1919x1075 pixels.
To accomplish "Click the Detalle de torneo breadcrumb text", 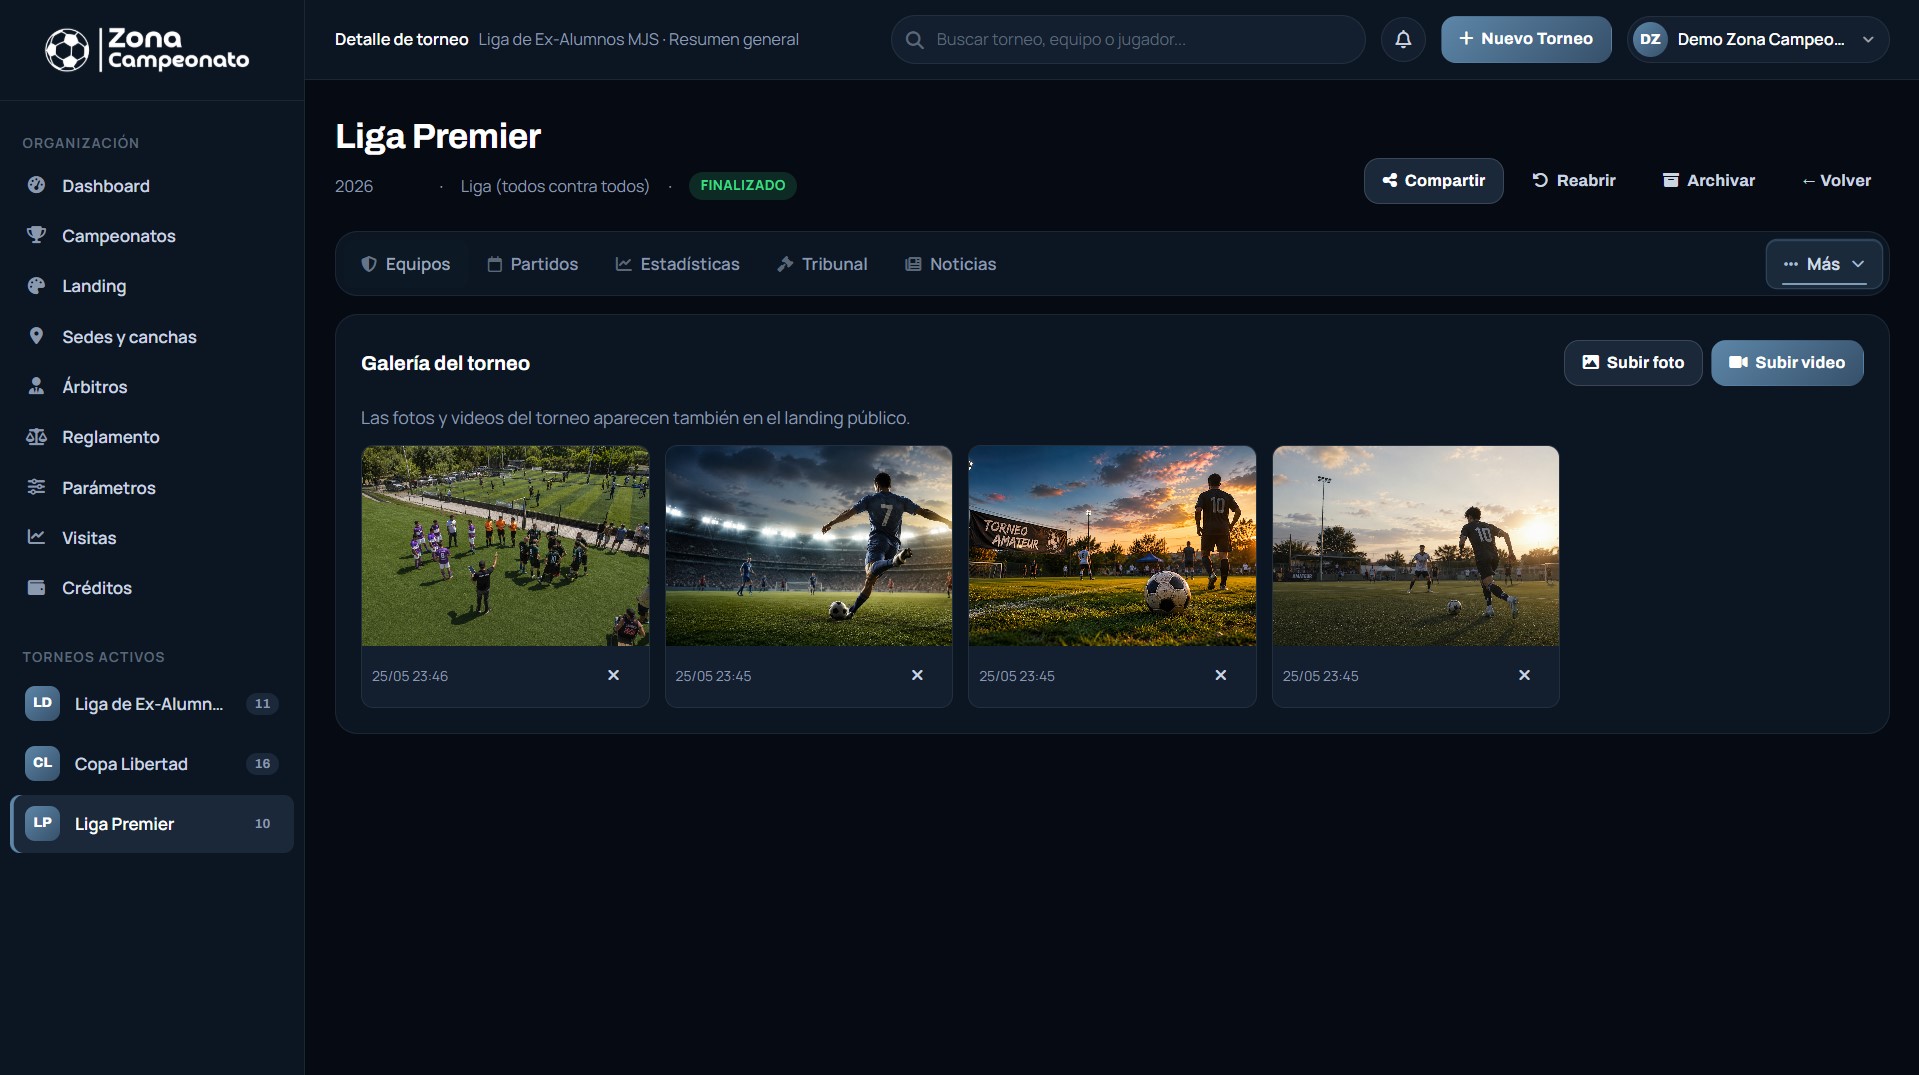I will pos(402,40).
